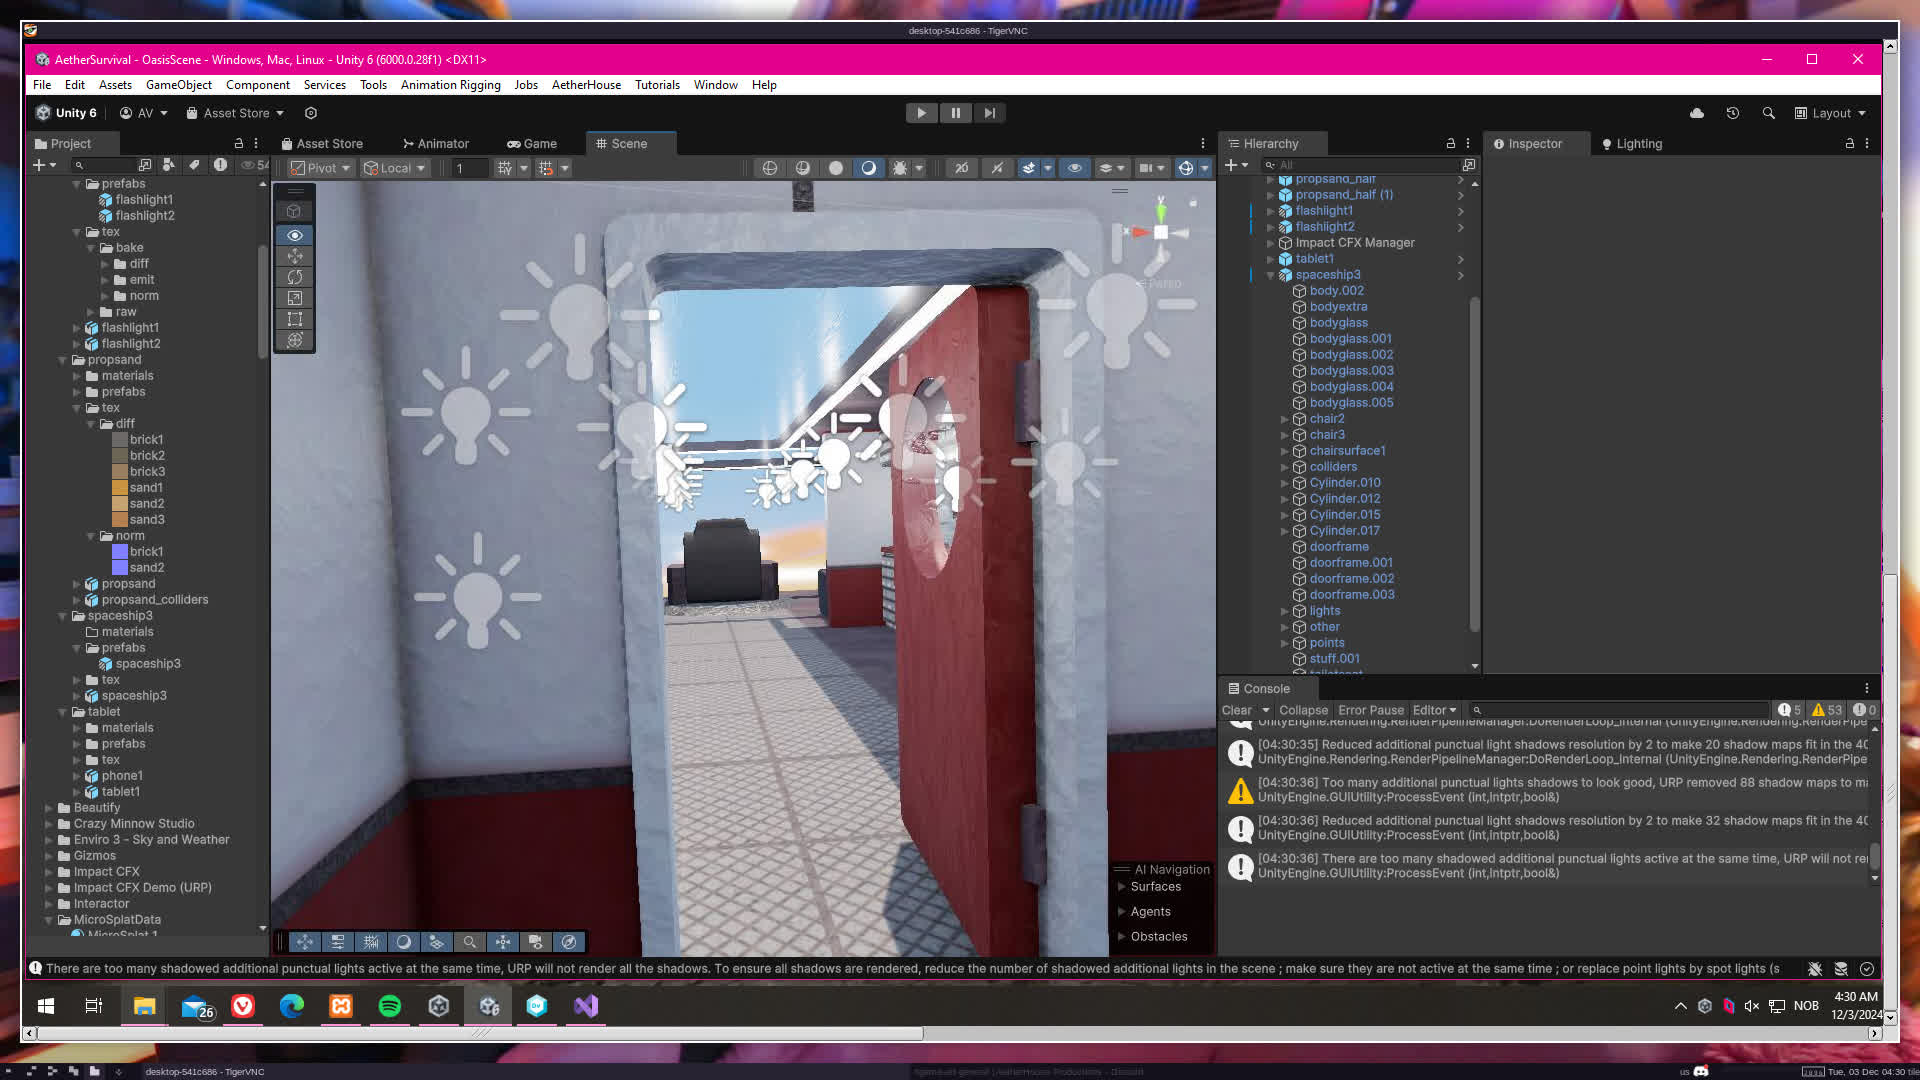Screen dimensions: 1920x1080
Task: Select the Rect tool in scene overlay
Action: click(295, 319)
